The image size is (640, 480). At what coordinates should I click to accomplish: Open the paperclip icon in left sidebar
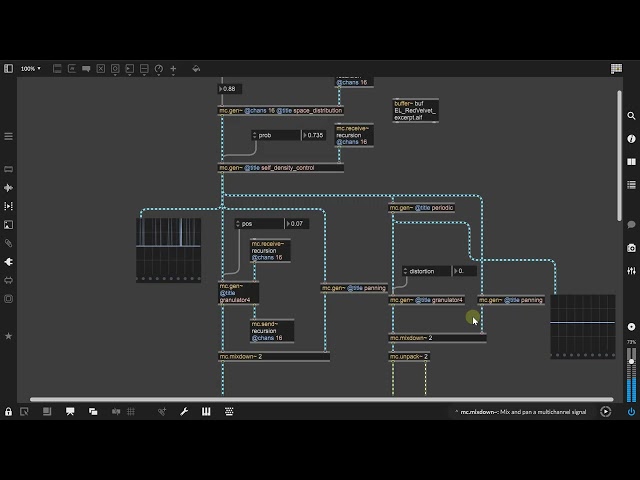[8, 243]
